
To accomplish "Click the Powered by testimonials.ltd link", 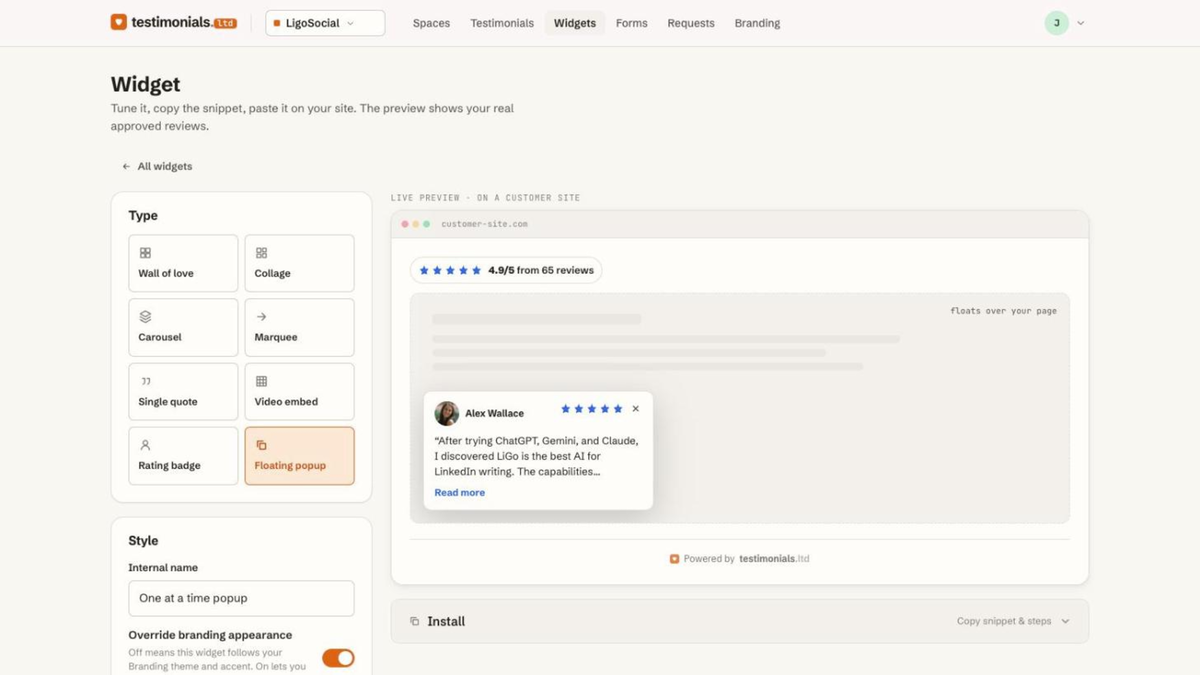I will [739, 559].
